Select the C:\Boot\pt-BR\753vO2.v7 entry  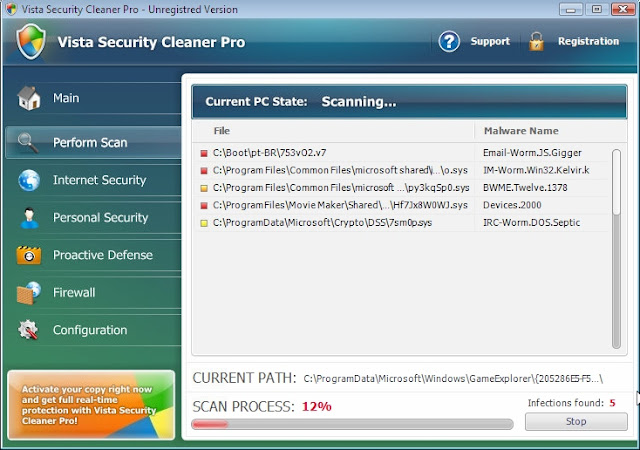pos(269,153)
